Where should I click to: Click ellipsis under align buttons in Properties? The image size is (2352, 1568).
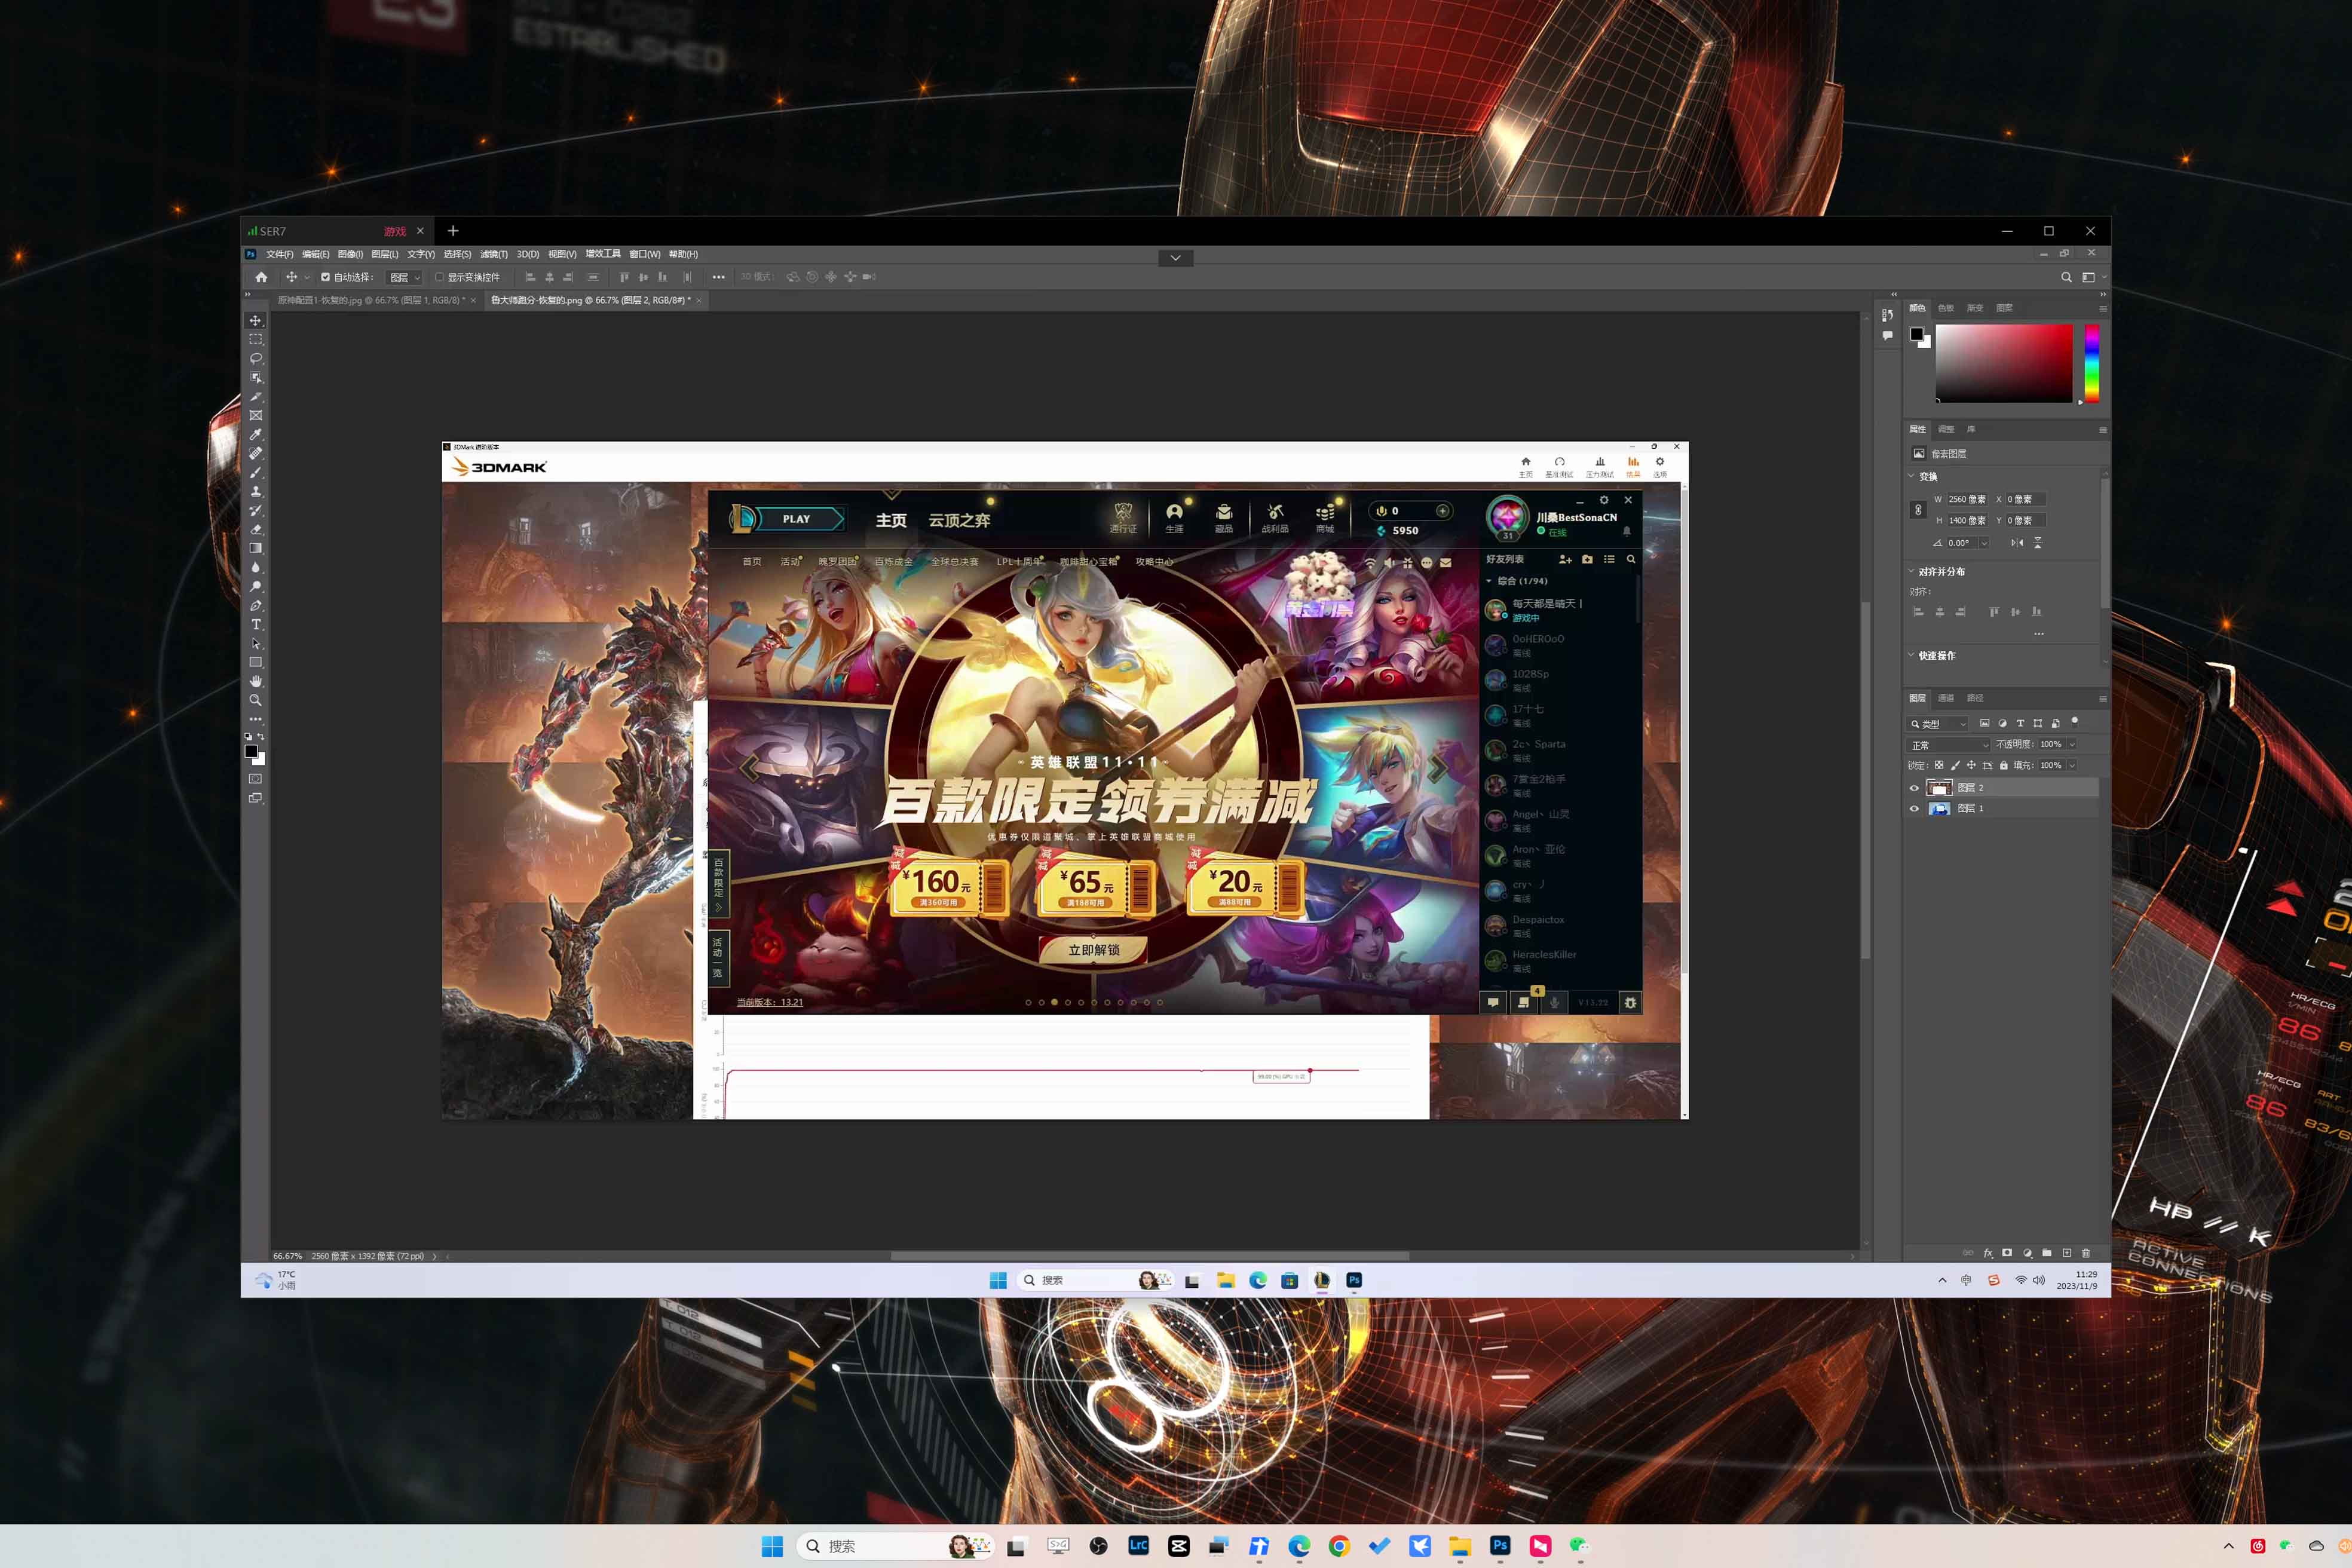[x=2038, y=634]
